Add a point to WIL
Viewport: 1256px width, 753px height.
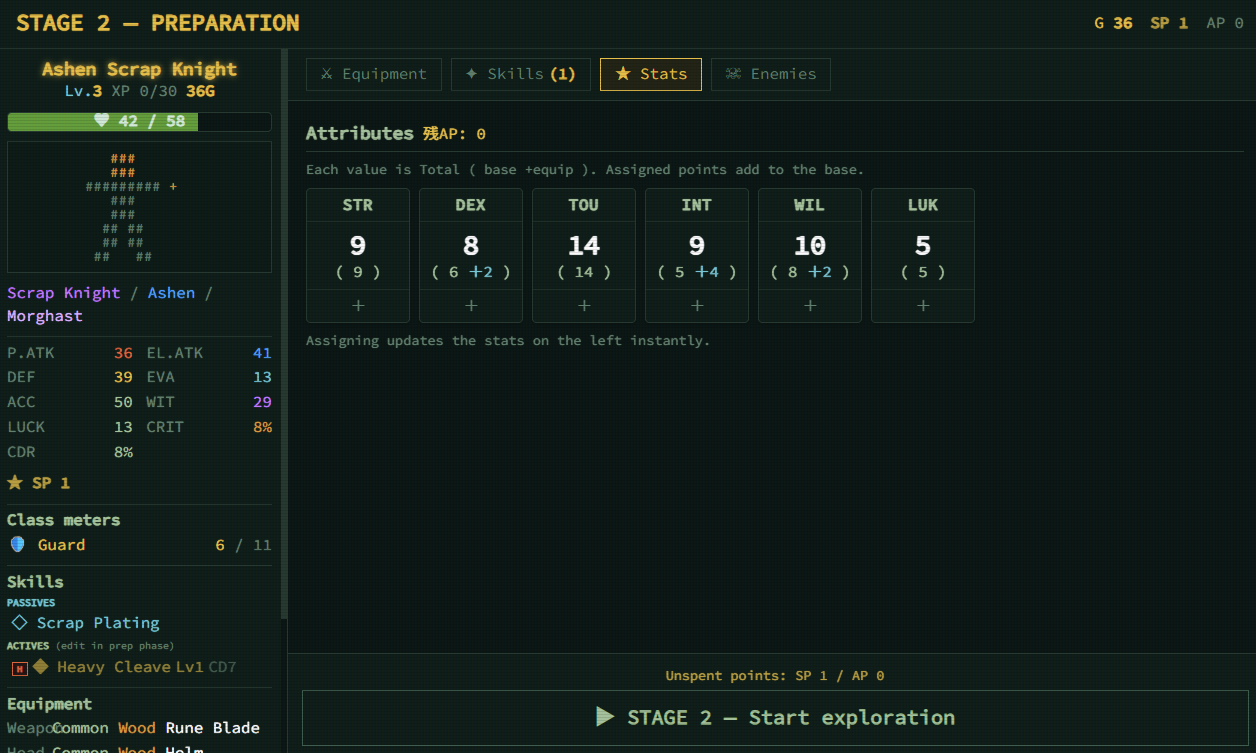coord(810,306)
